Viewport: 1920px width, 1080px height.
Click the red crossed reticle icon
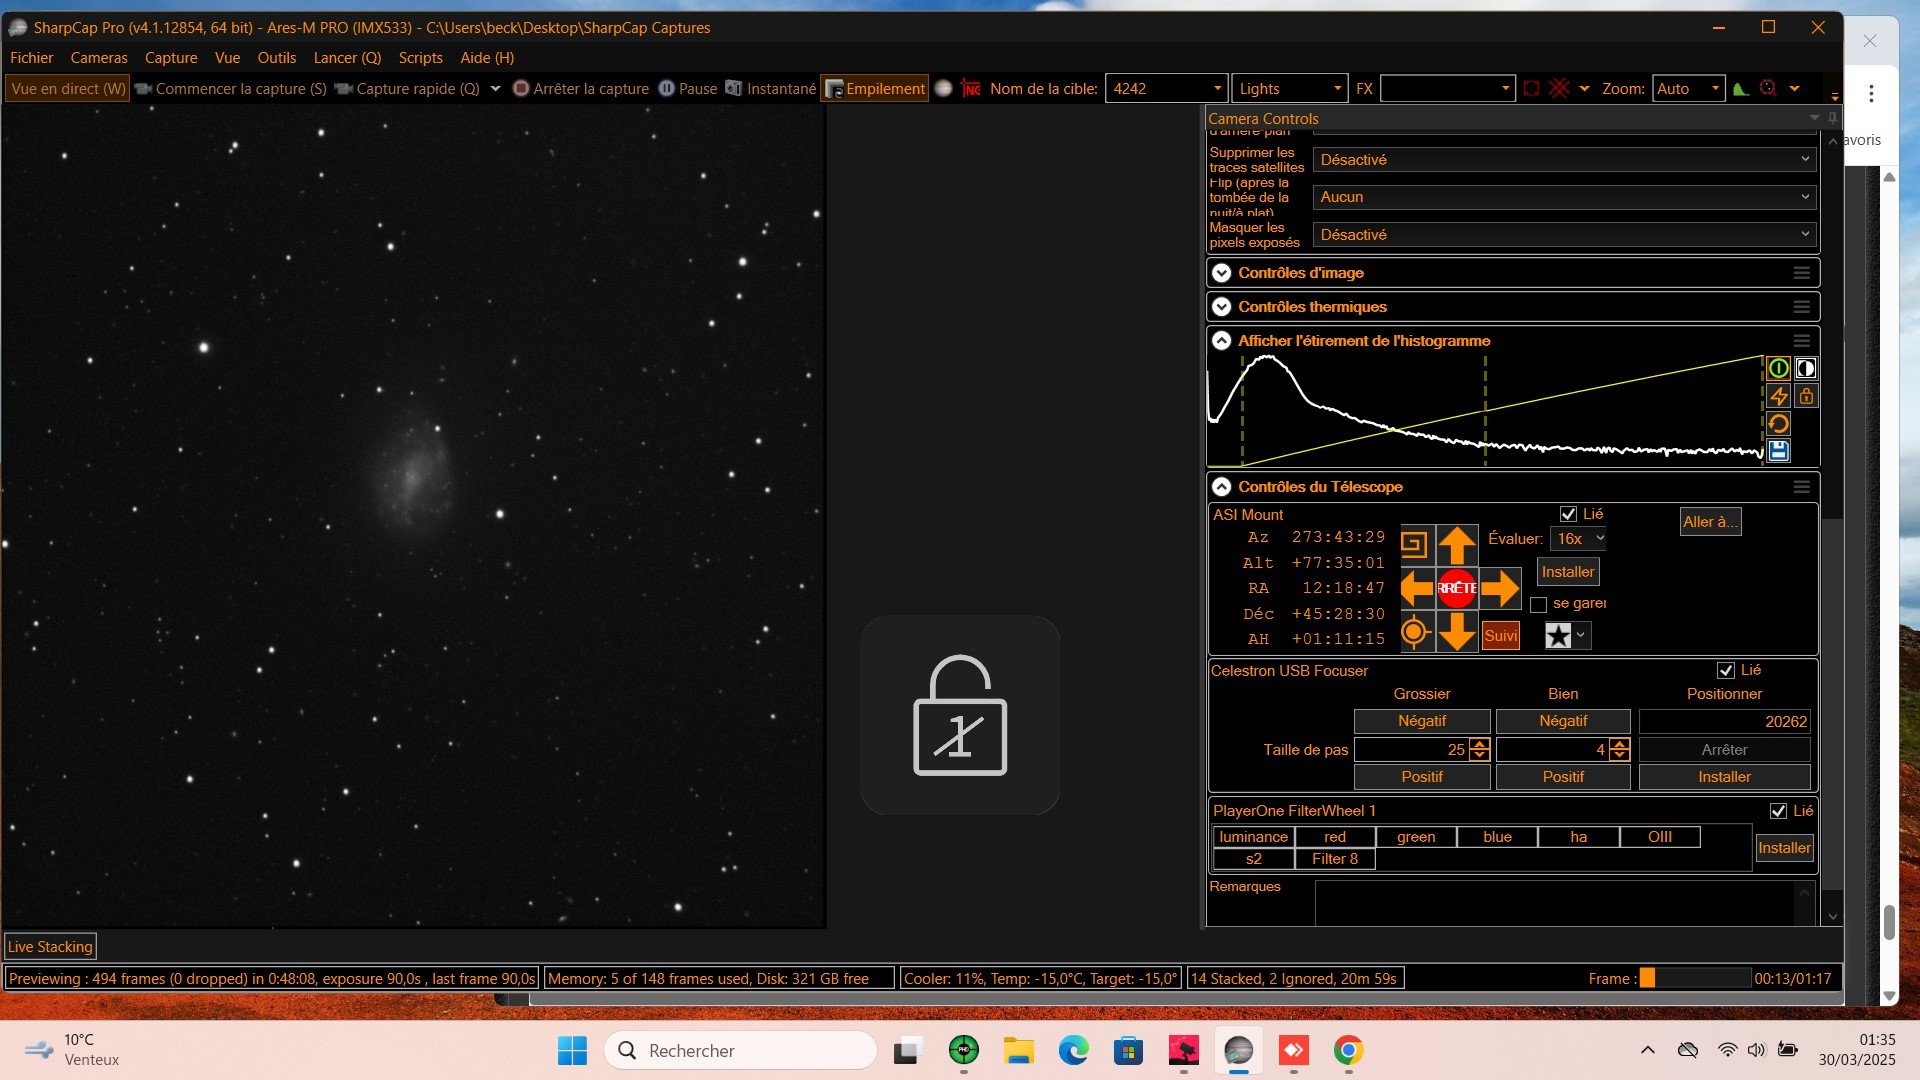click(x=1559, y=89)
